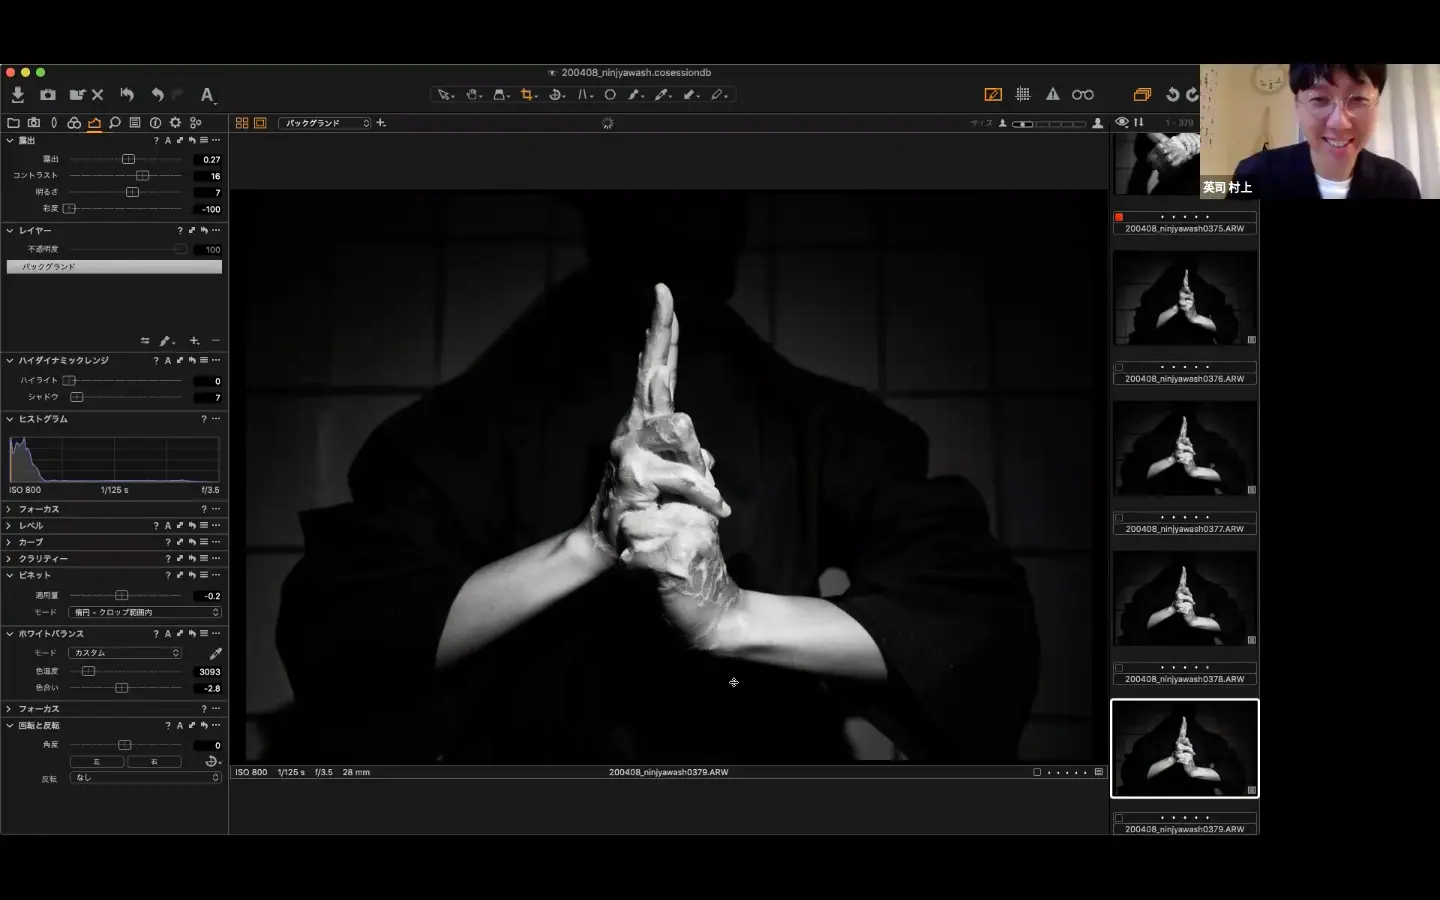Click the thumbnail size slider in browser toolbar
1440x900 pixels.
[x=1049, y=124]
